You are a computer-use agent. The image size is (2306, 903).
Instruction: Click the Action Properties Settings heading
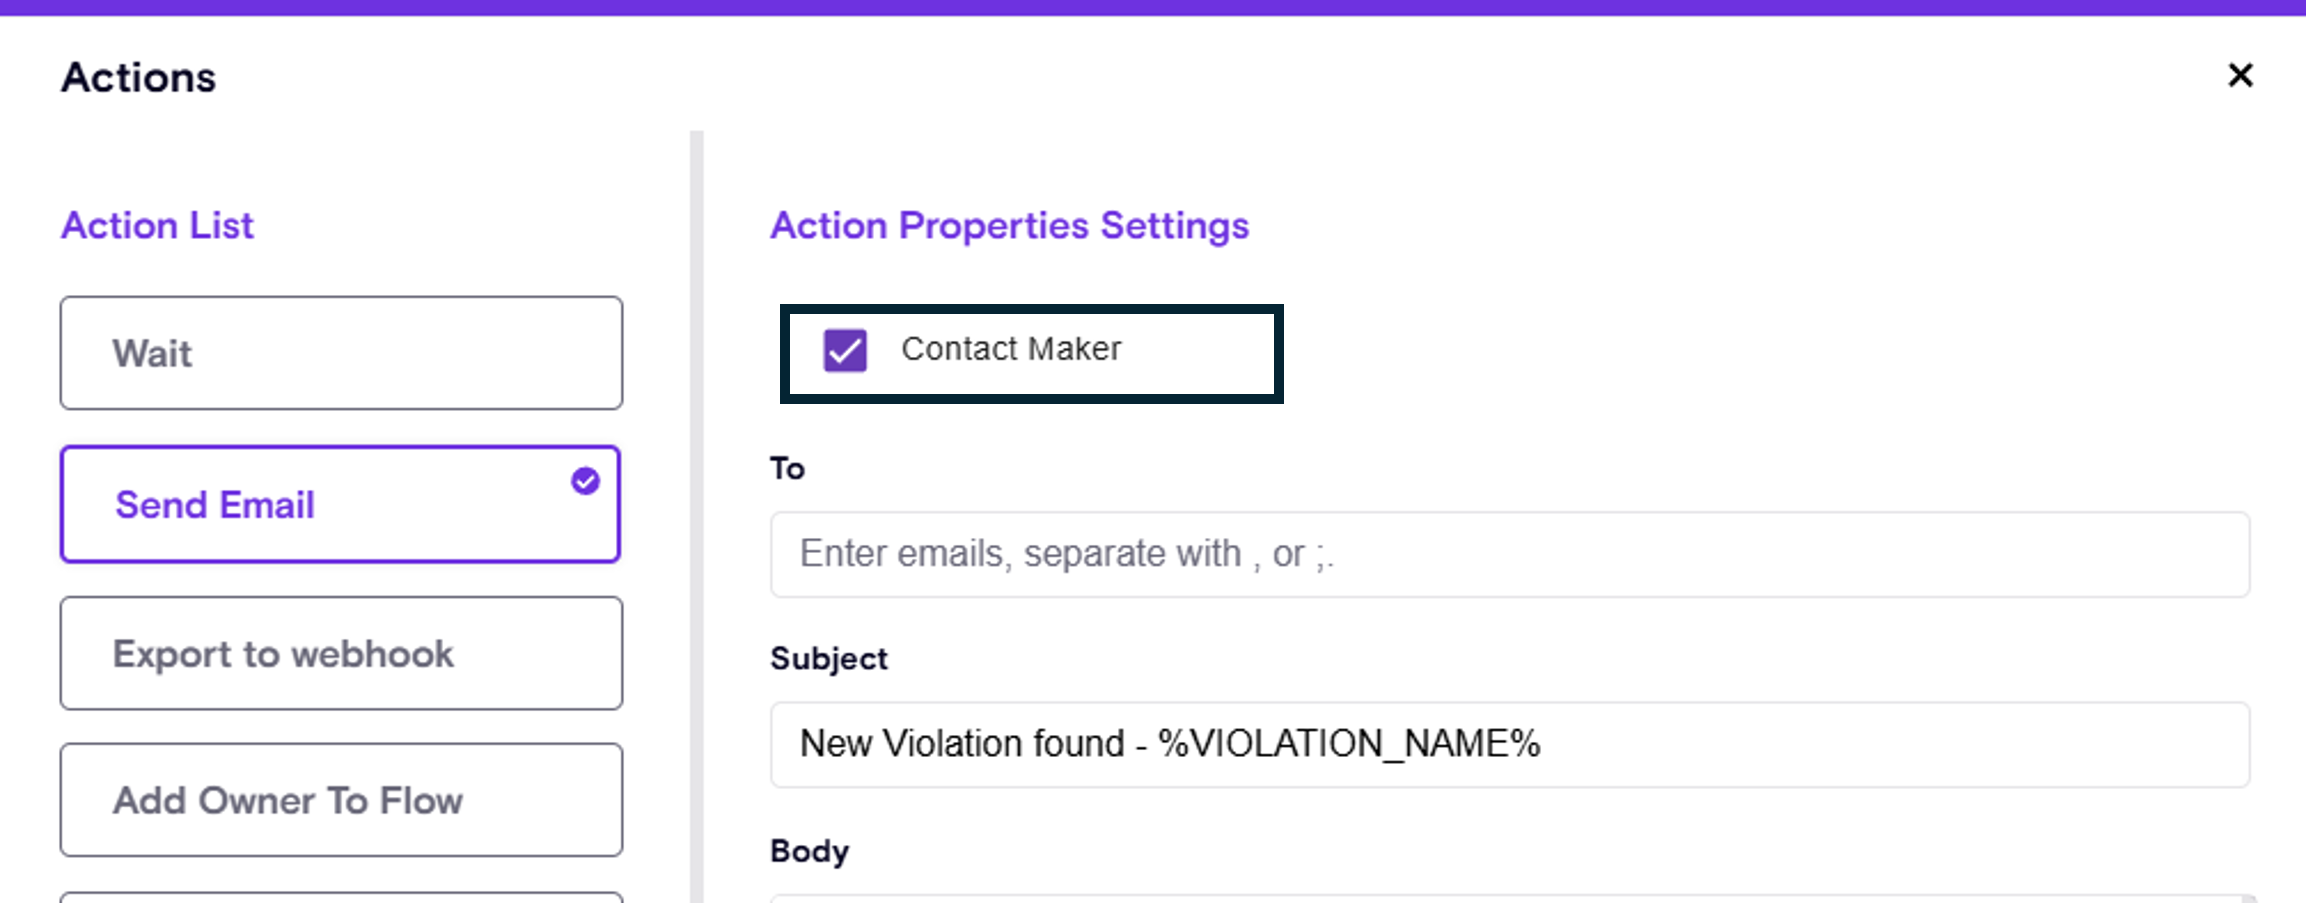(x=1009, y=226)
